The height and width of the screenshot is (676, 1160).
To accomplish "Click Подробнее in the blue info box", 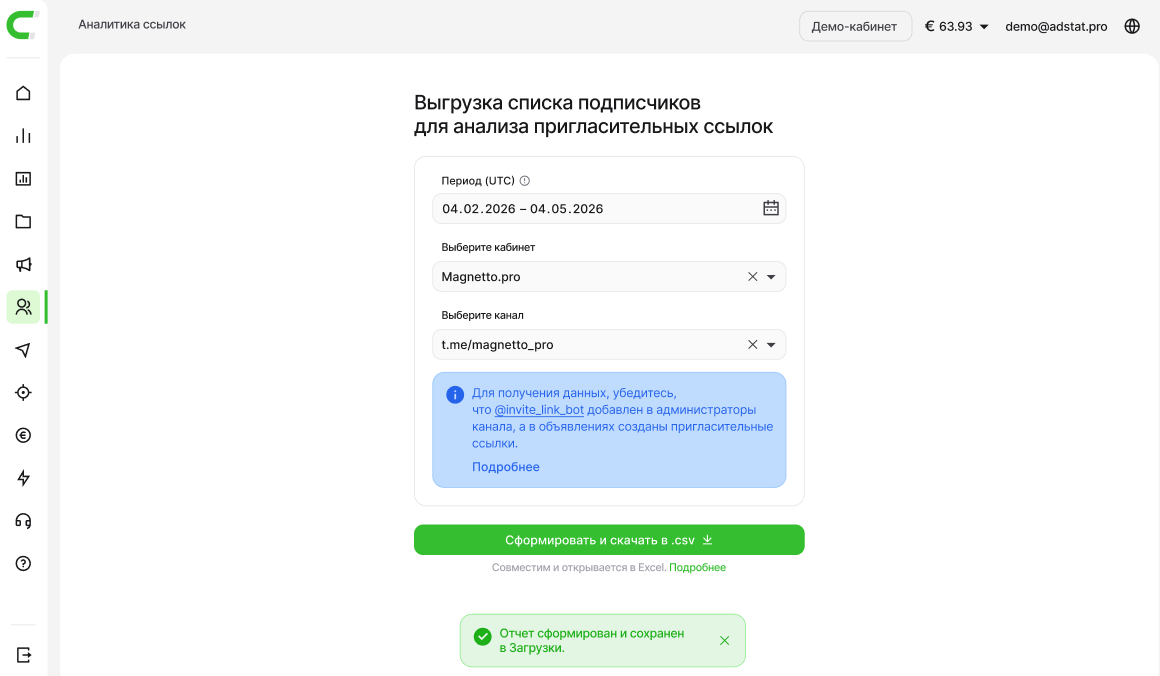I will point(506,467).
